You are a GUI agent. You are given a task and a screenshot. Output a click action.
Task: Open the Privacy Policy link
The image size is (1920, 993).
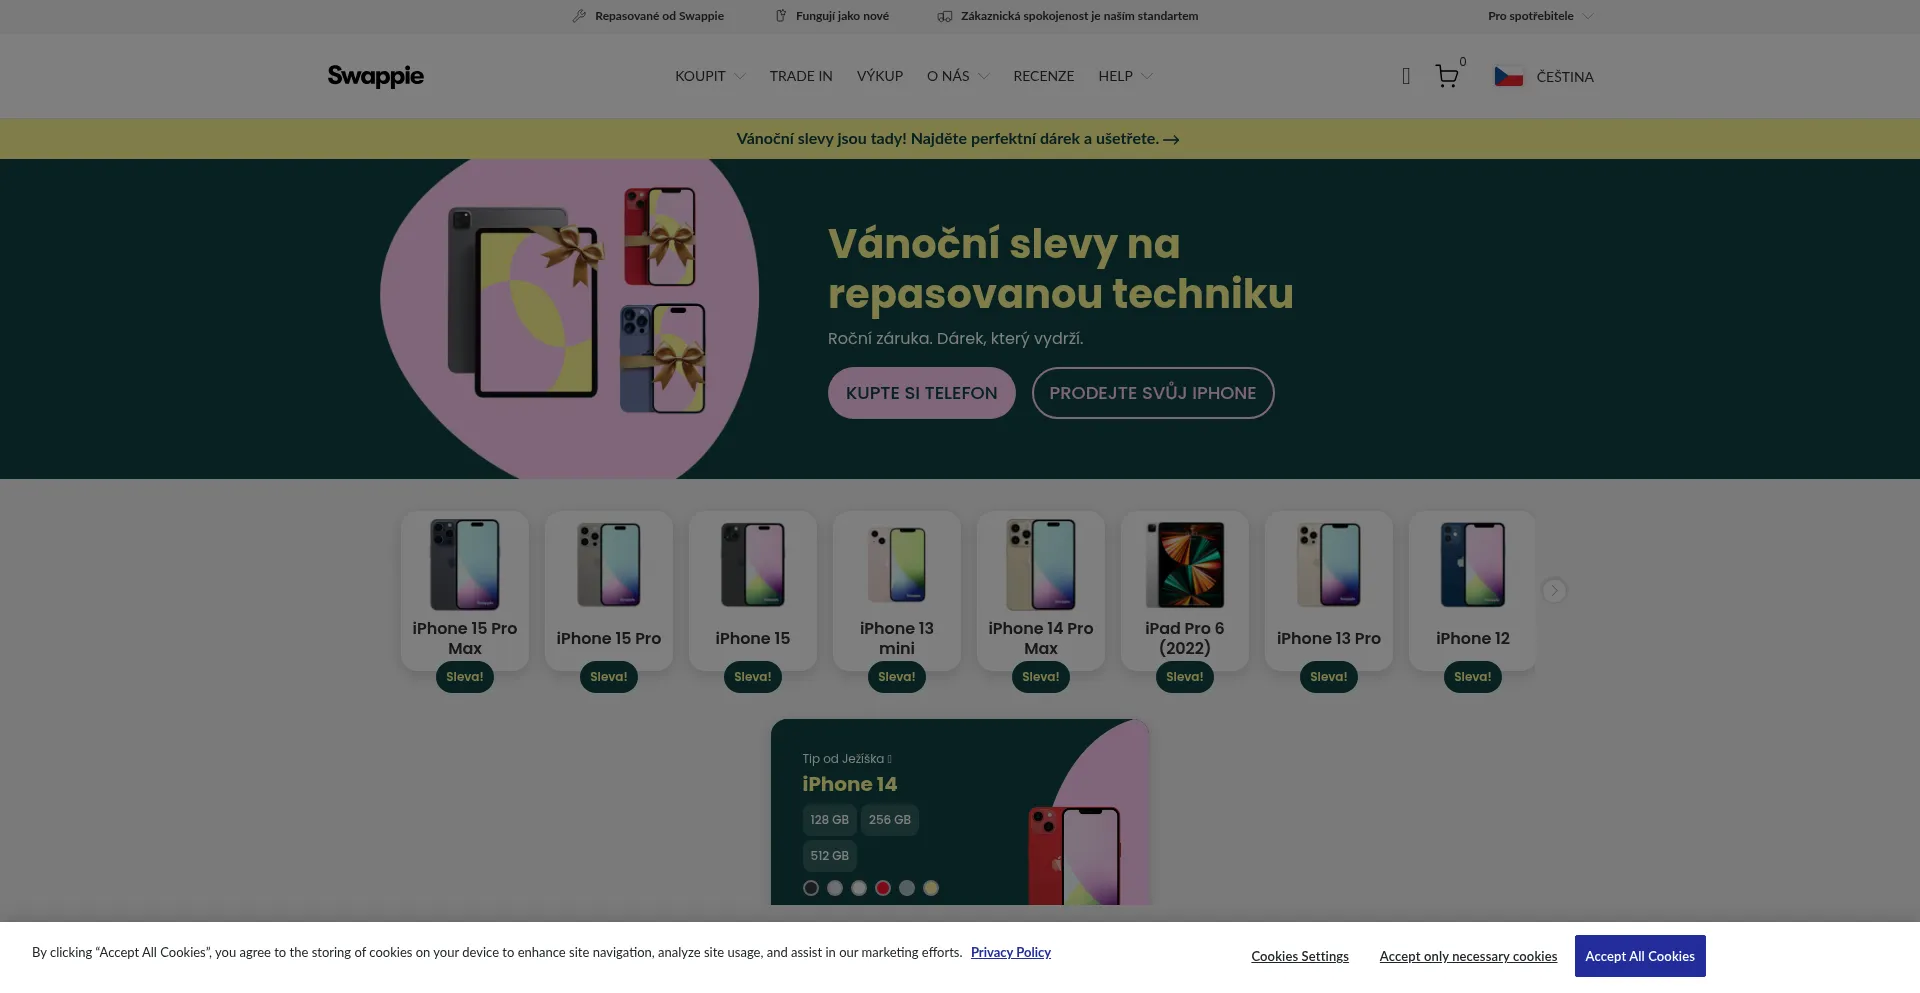click(x=1010, y=952)
